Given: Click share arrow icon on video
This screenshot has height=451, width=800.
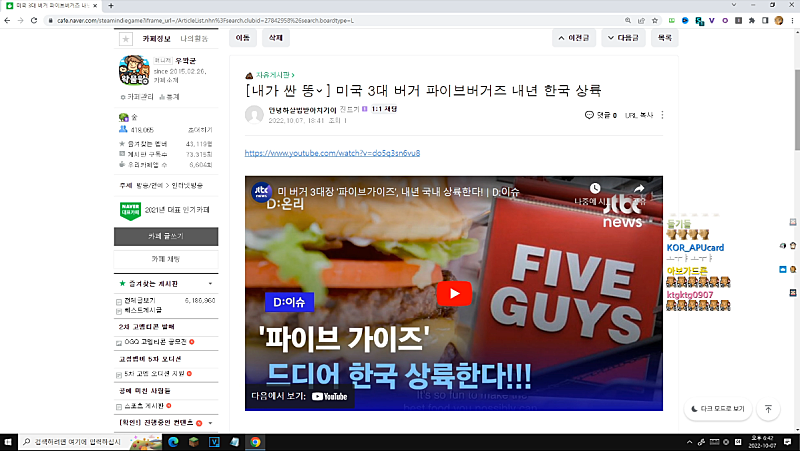Looking at the screenshot, I should click(x=639, y=189).
